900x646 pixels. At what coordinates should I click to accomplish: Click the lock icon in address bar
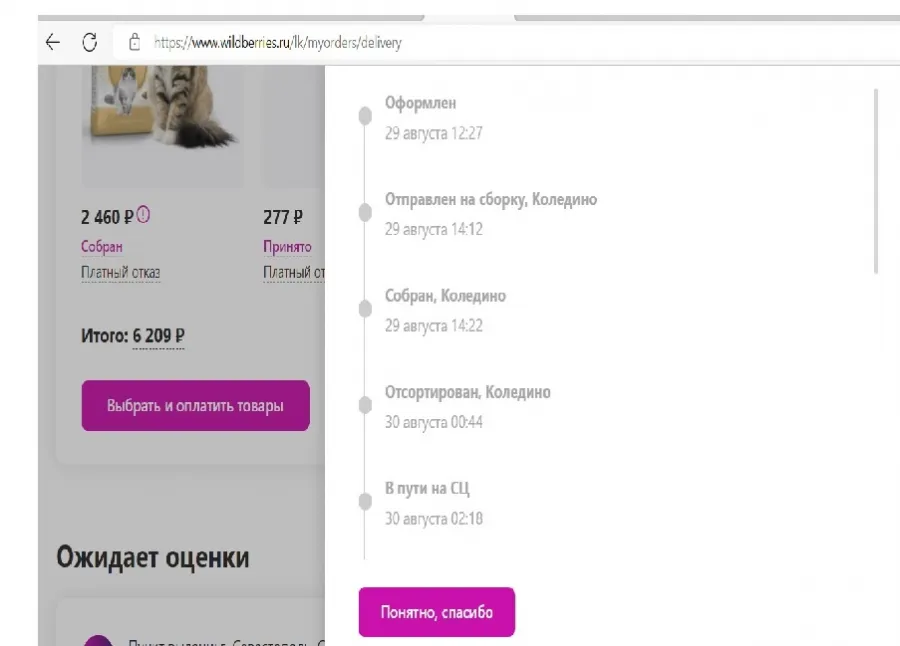134,42
